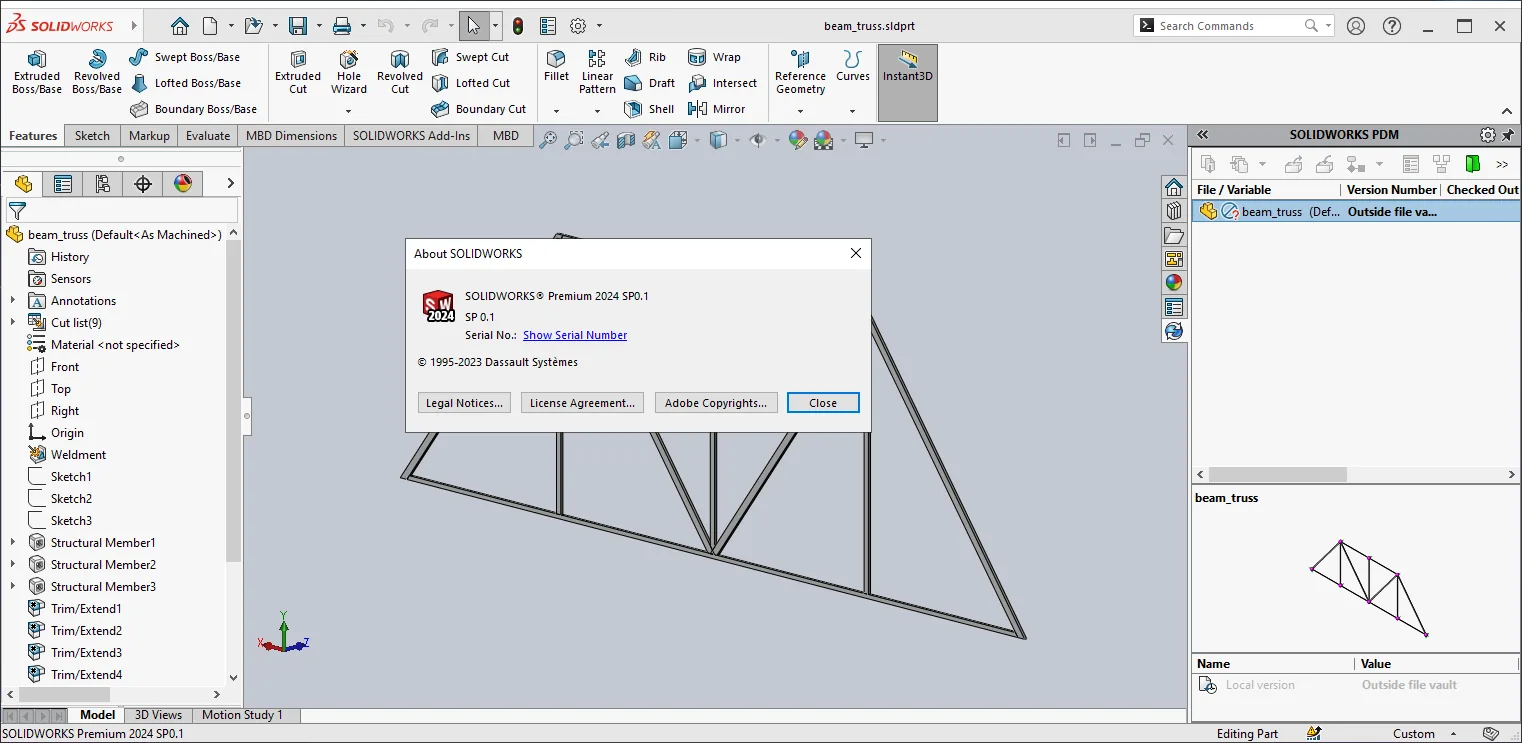The image size is (1522, 743).
Task: Switch to the Sketch ribbon tab
Action: [92, 135]
